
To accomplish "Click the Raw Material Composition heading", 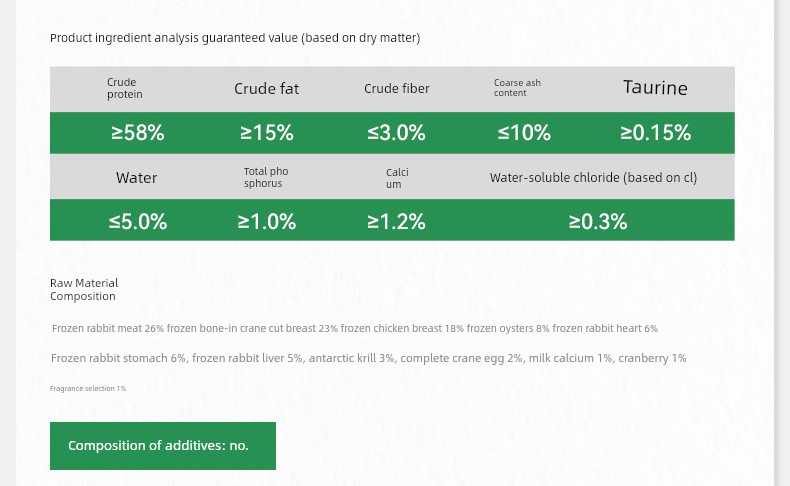I will (84, 290).
